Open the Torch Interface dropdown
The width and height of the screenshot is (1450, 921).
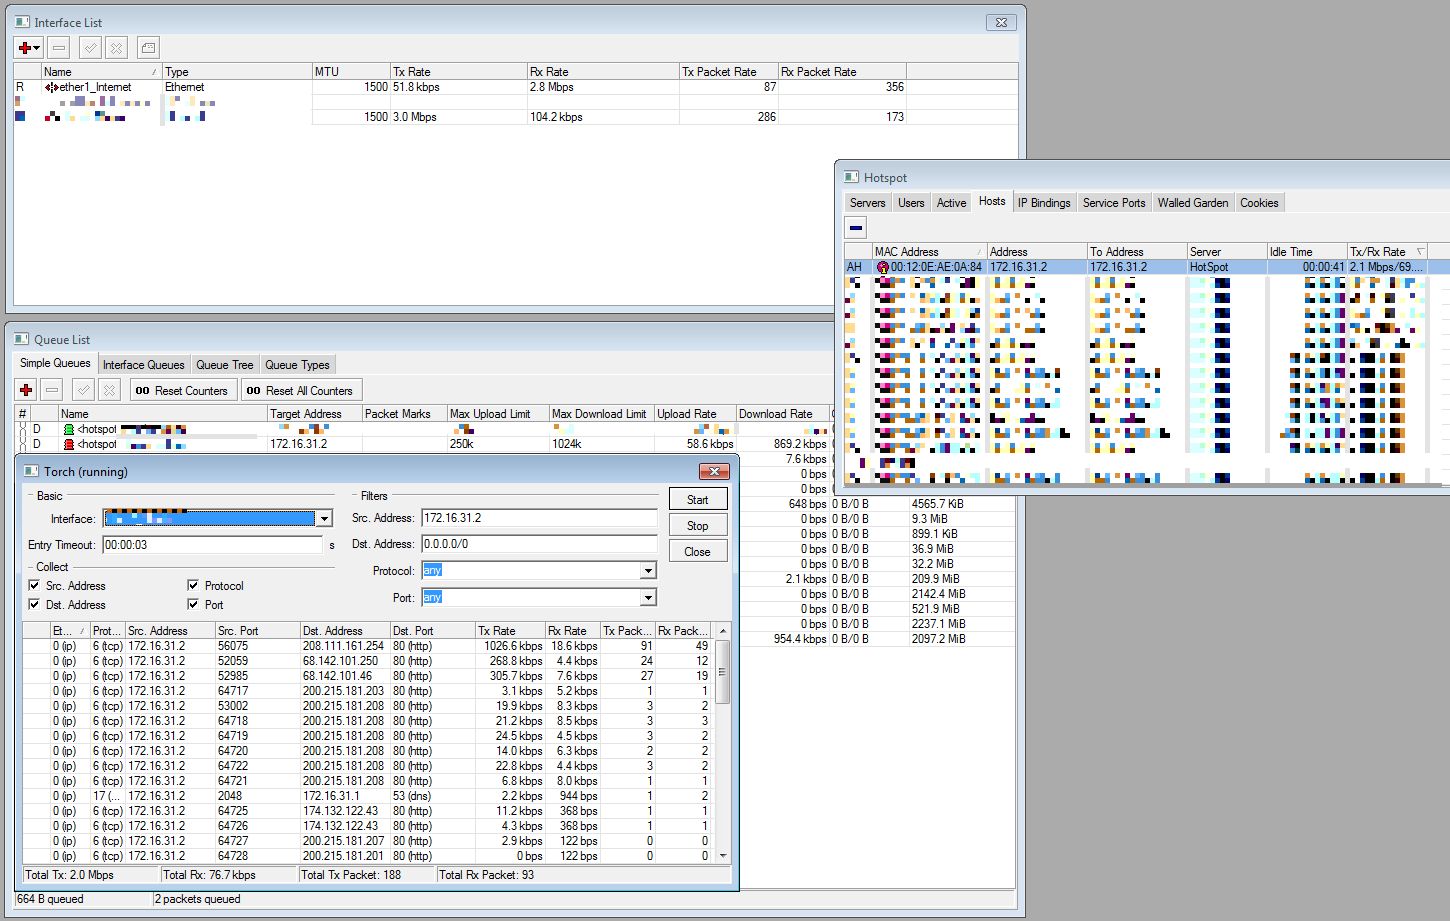pyautogui.click(x=324, y=519)
